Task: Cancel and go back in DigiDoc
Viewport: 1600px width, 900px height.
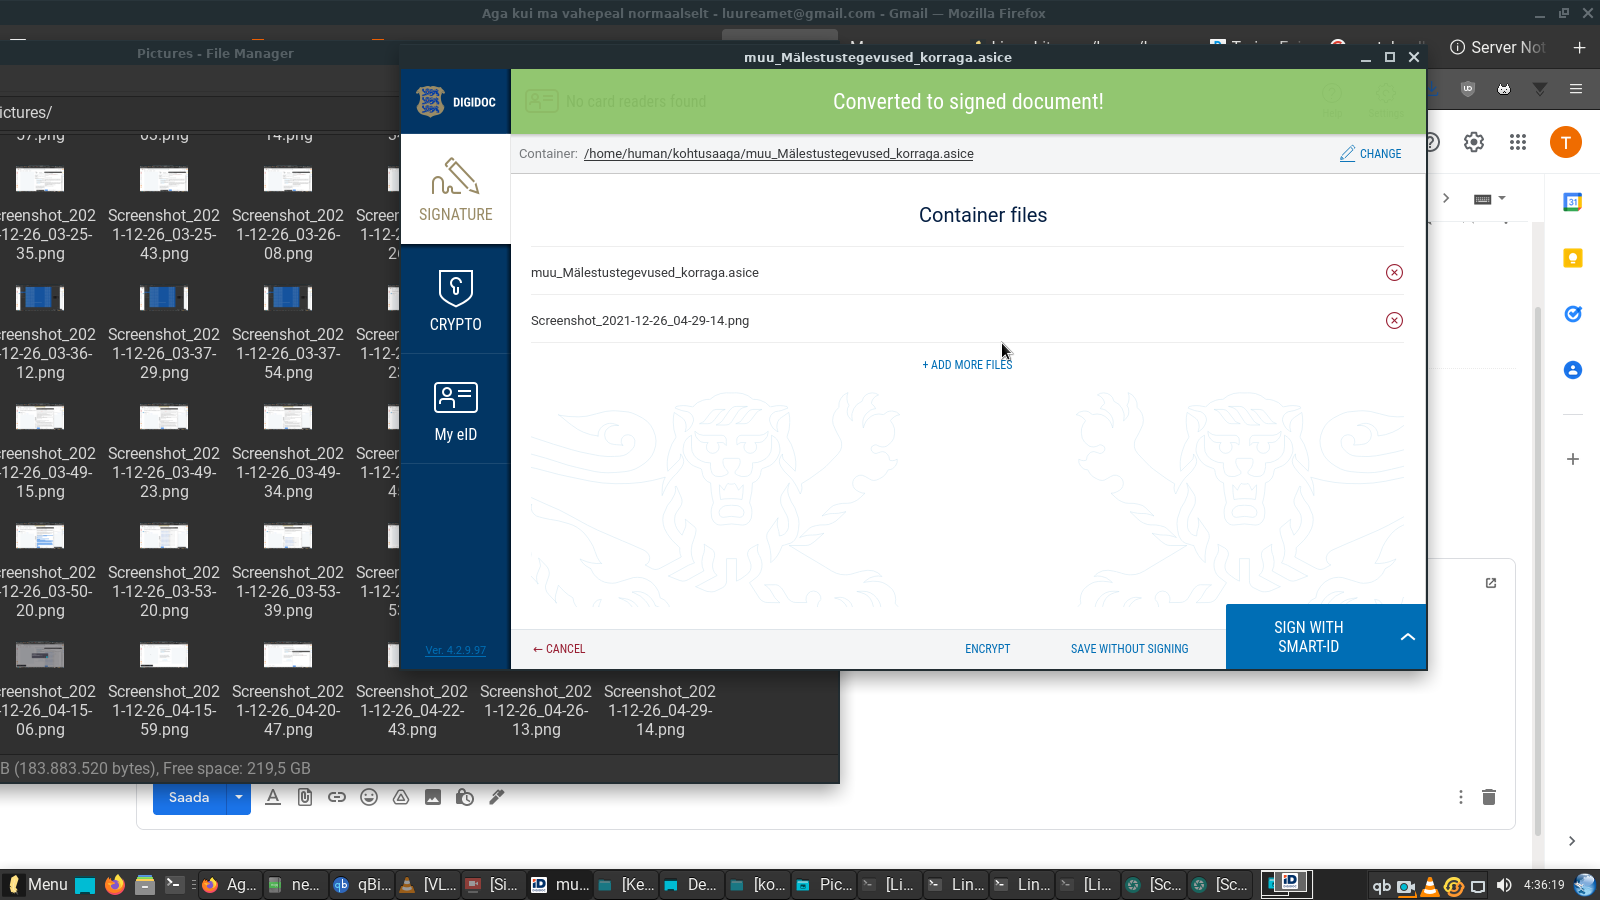Action: [559, 649]
